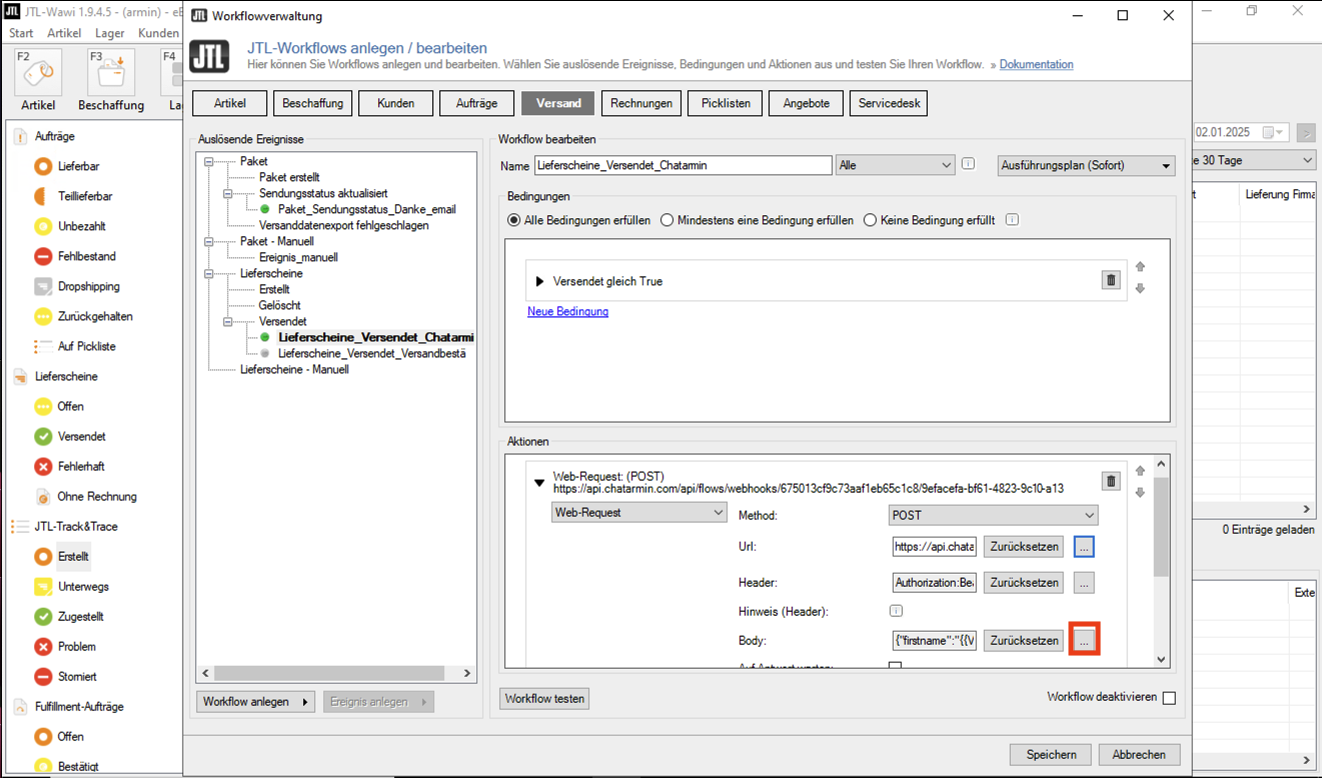This screenshot has width=1322, height=778.
Task: Click the Speichern button
Action: (1050, 754)
